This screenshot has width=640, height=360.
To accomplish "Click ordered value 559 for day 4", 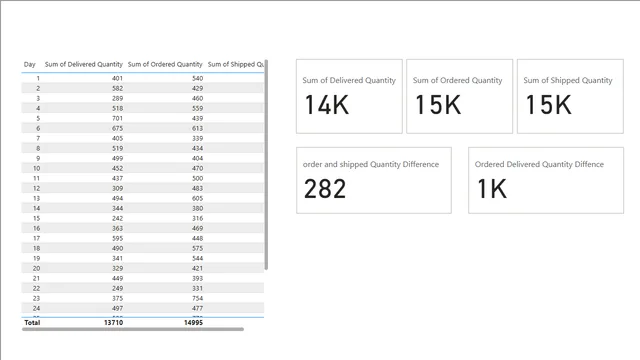I will point(198,108).
